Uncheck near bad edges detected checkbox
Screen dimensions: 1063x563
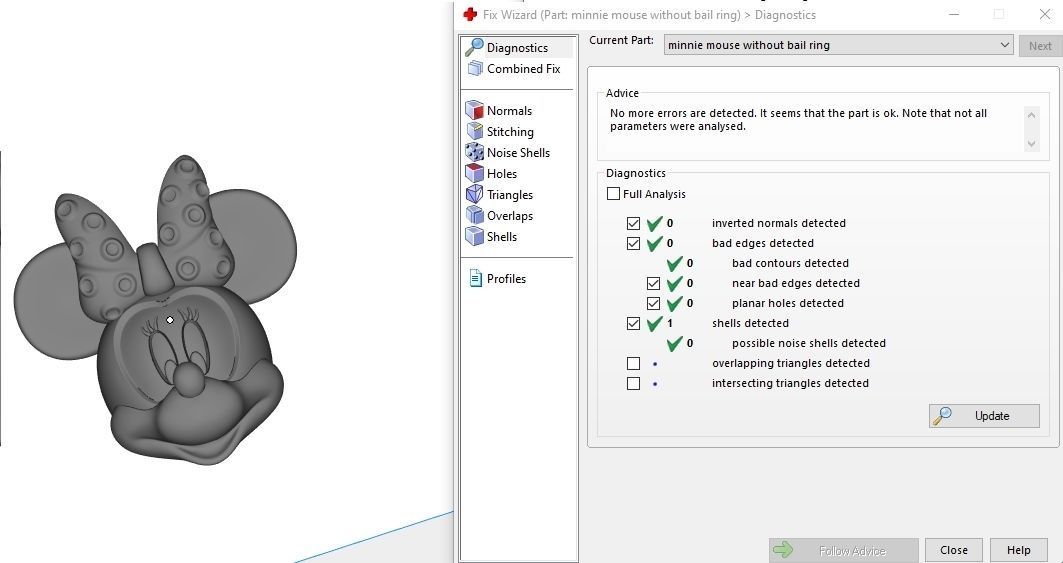pyautogui.click(x=654, y=284)
